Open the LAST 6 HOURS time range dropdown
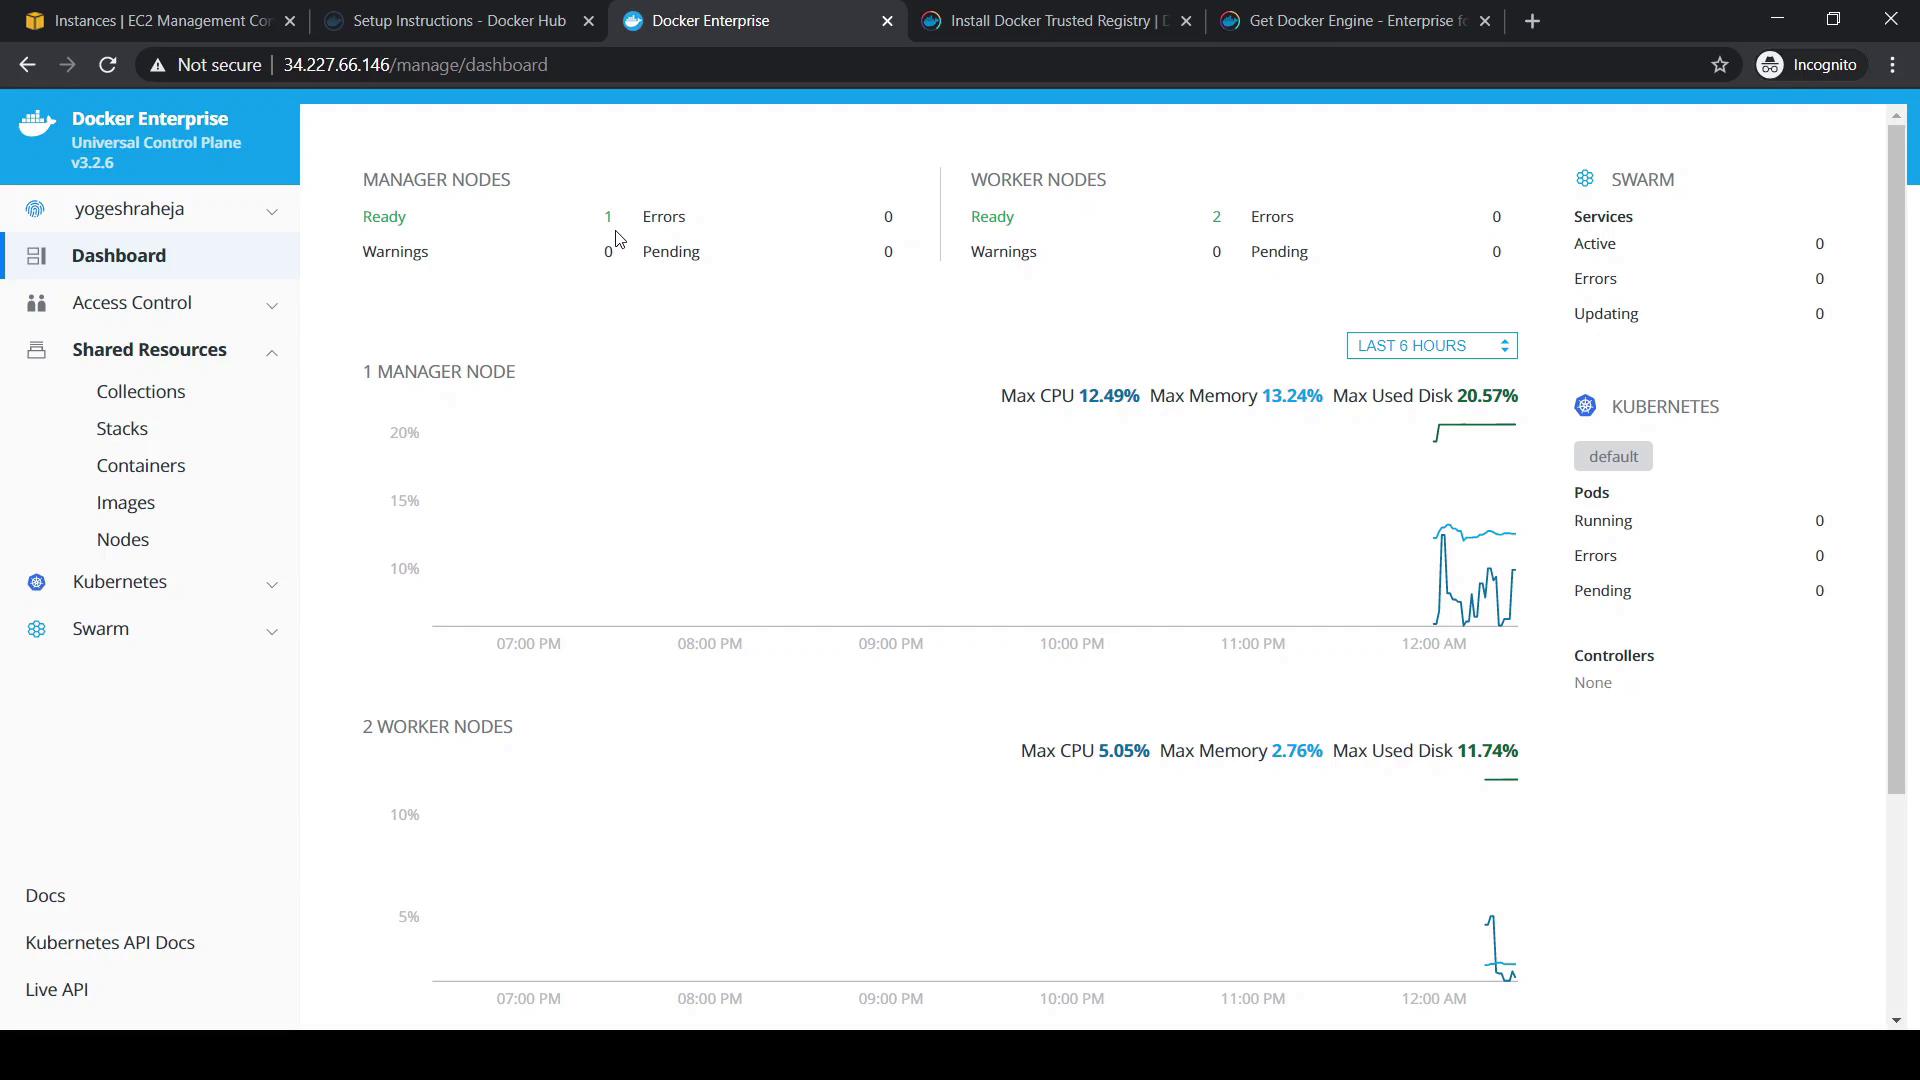The image size is (1920, 1080). 1431,346
